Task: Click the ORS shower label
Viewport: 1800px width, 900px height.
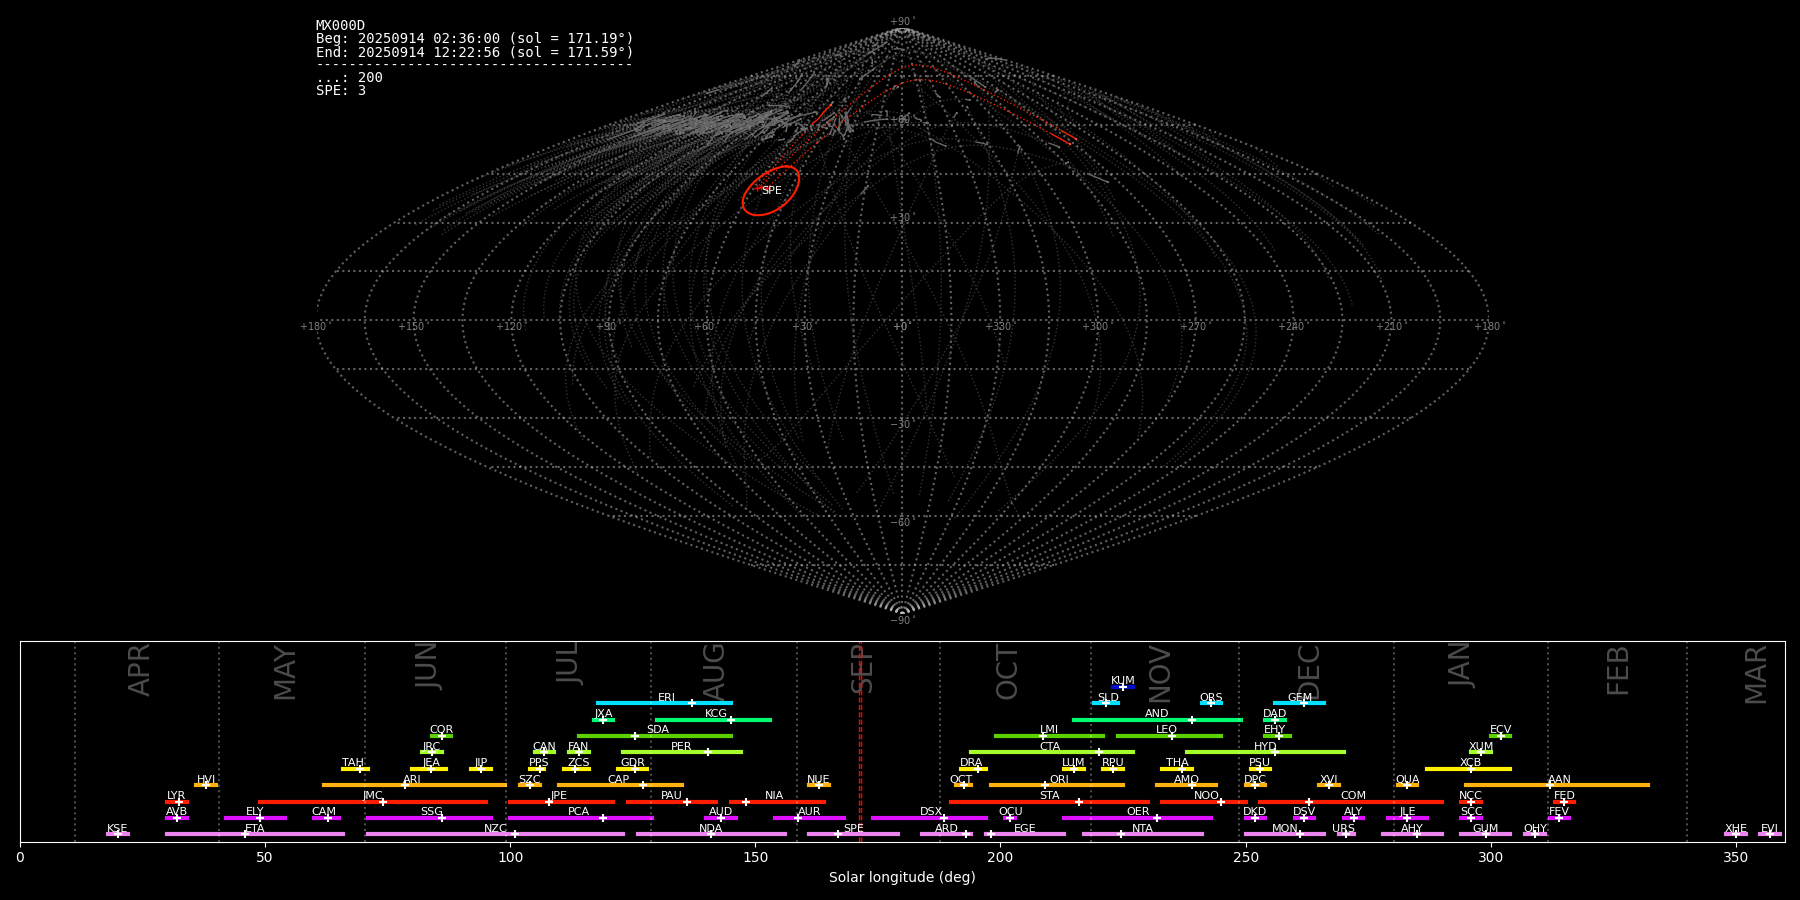Action: [x=1211, y=698]
